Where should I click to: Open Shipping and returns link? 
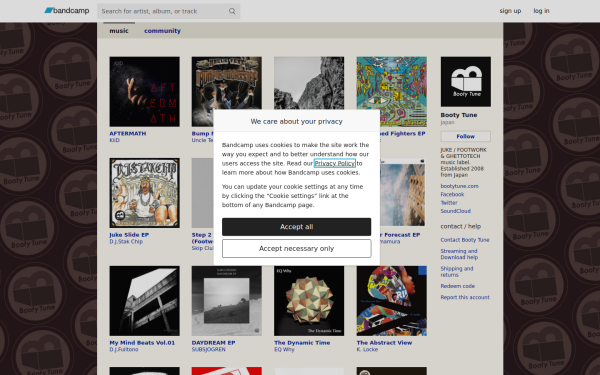[x=457, y=272]
